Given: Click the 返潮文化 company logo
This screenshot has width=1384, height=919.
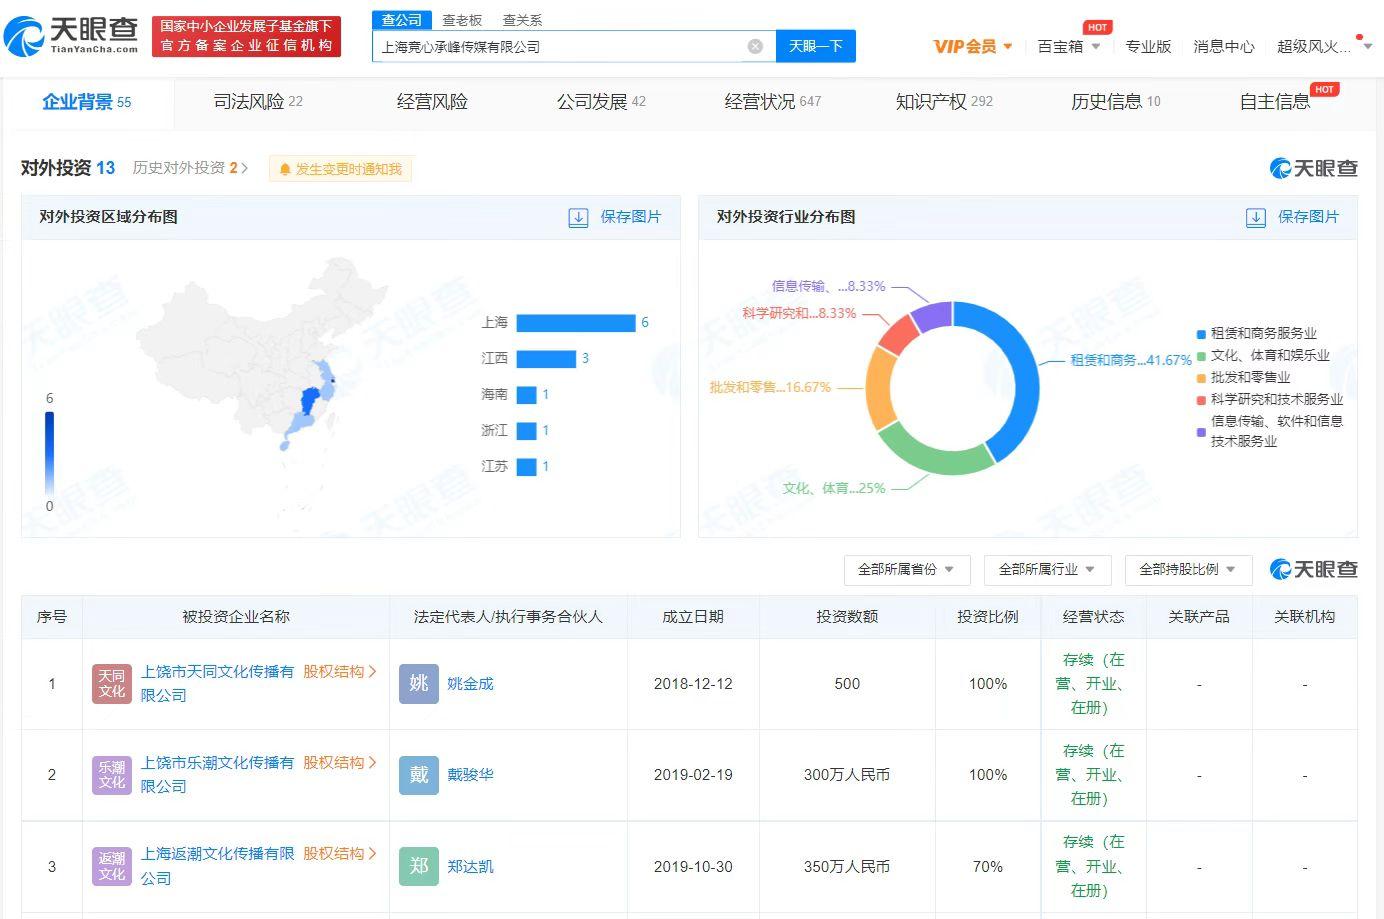Looking at the screenshot, I should click(x=111, y=866).
